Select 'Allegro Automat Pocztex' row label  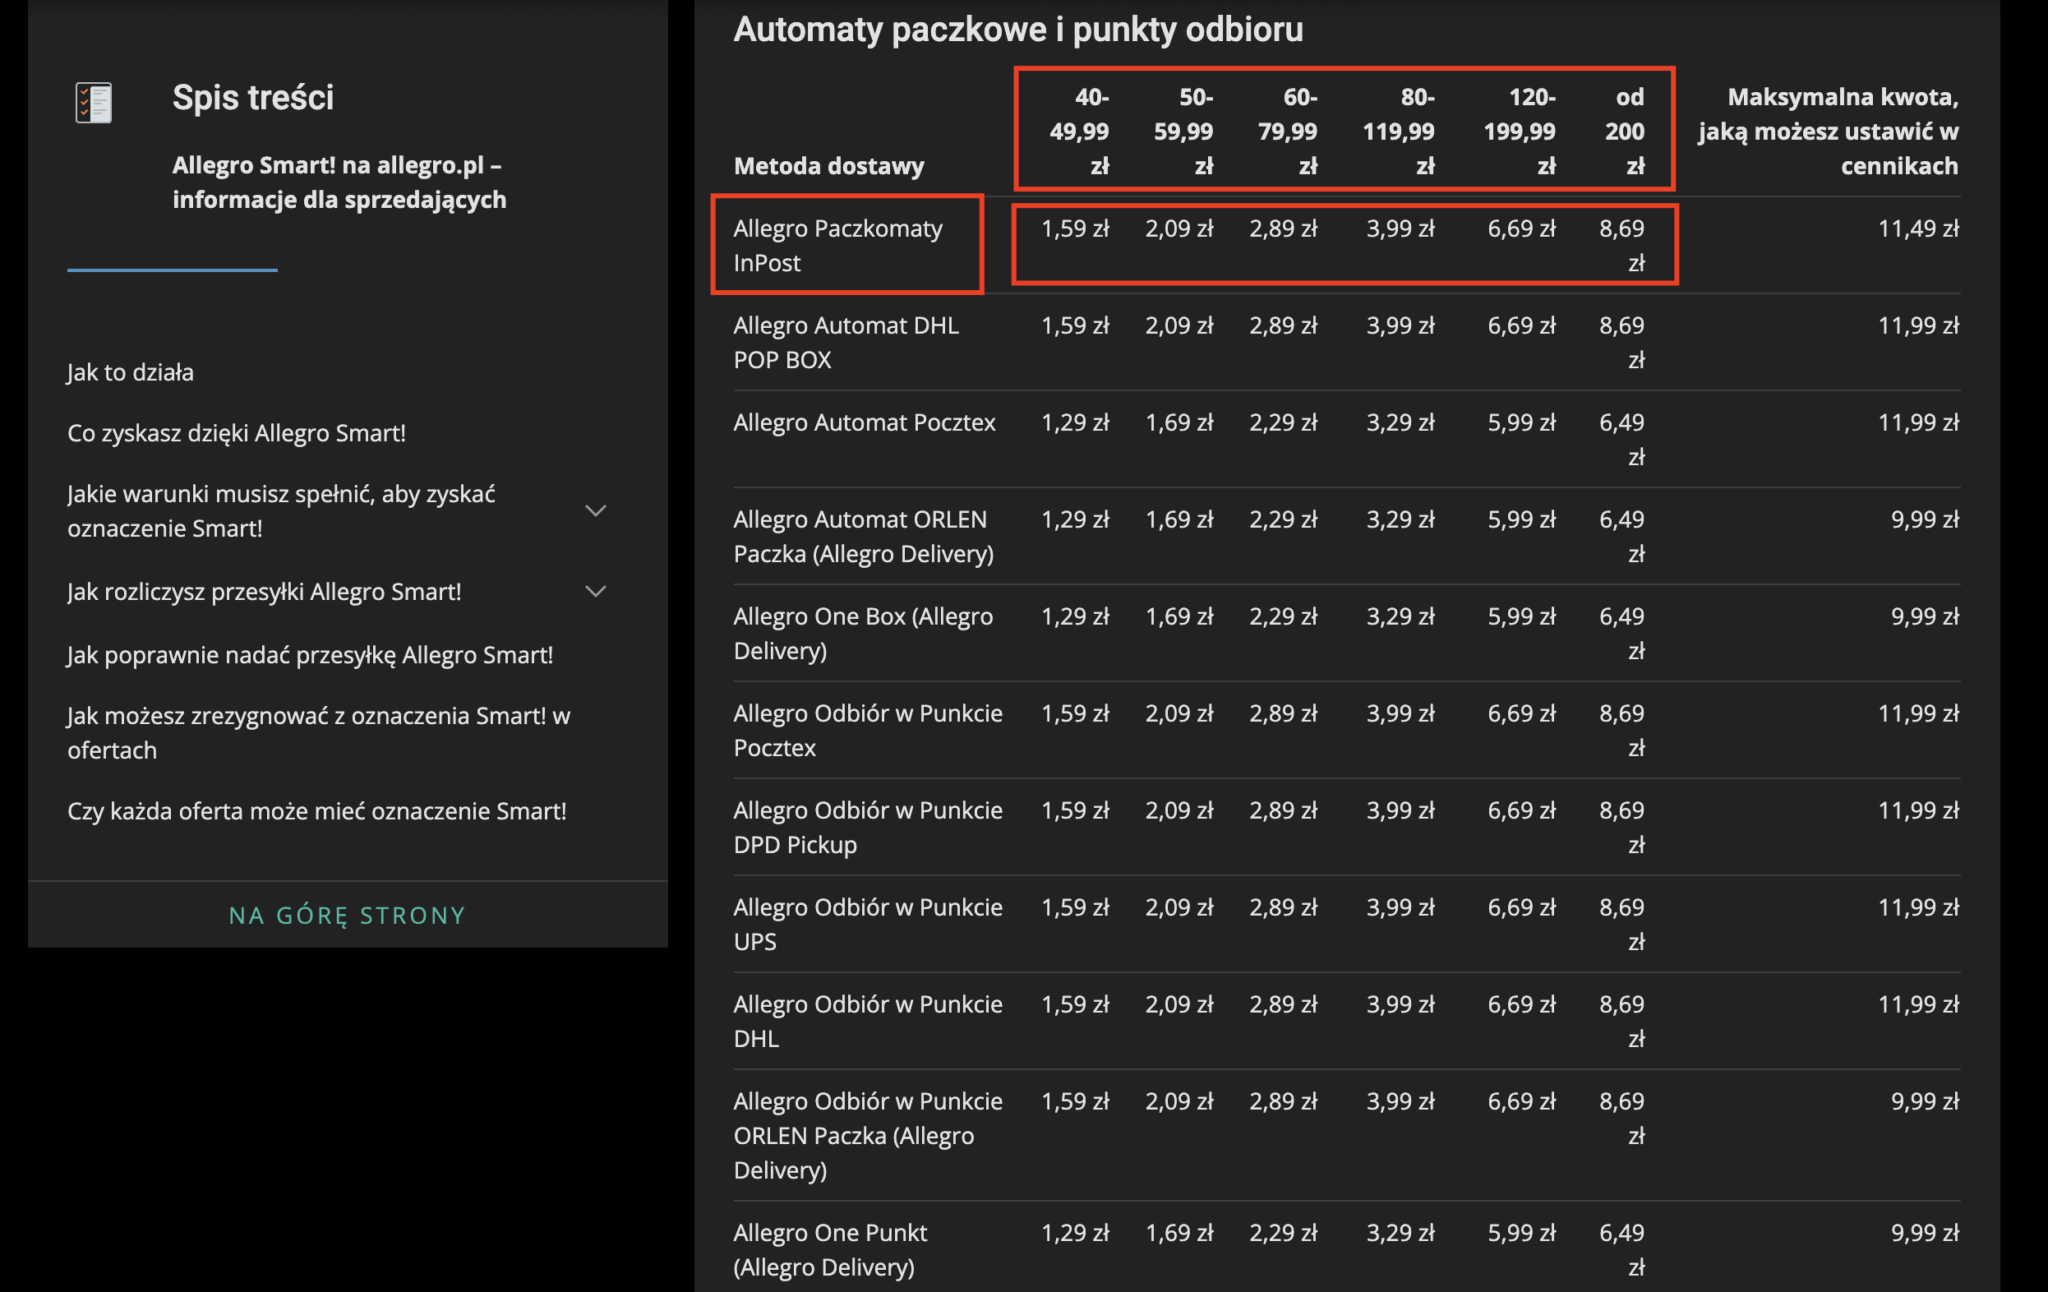point(864,422)
